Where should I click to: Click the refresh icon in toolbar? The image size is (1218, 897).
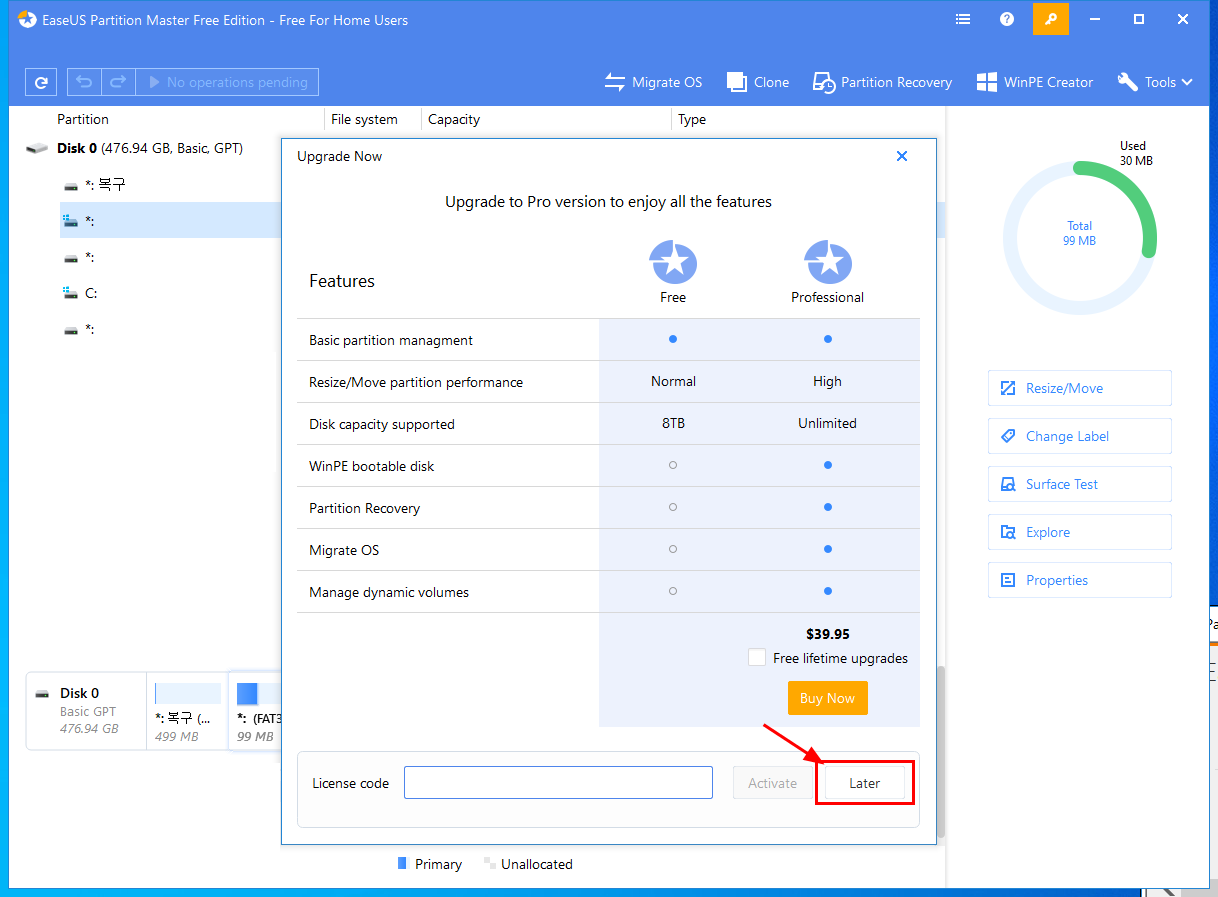tap(40, 82)
